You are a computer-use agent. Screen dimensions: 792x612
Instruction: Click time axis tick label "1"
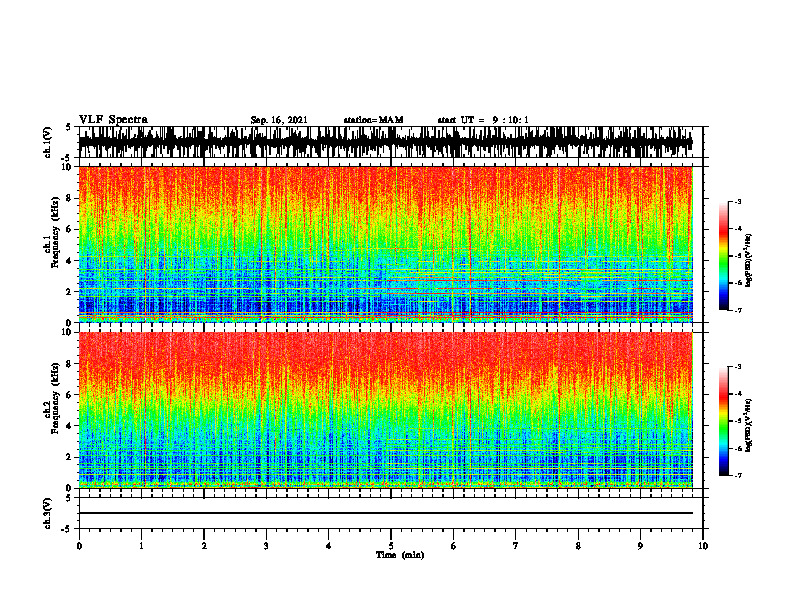pyautogui.click(x=141, y=546)
